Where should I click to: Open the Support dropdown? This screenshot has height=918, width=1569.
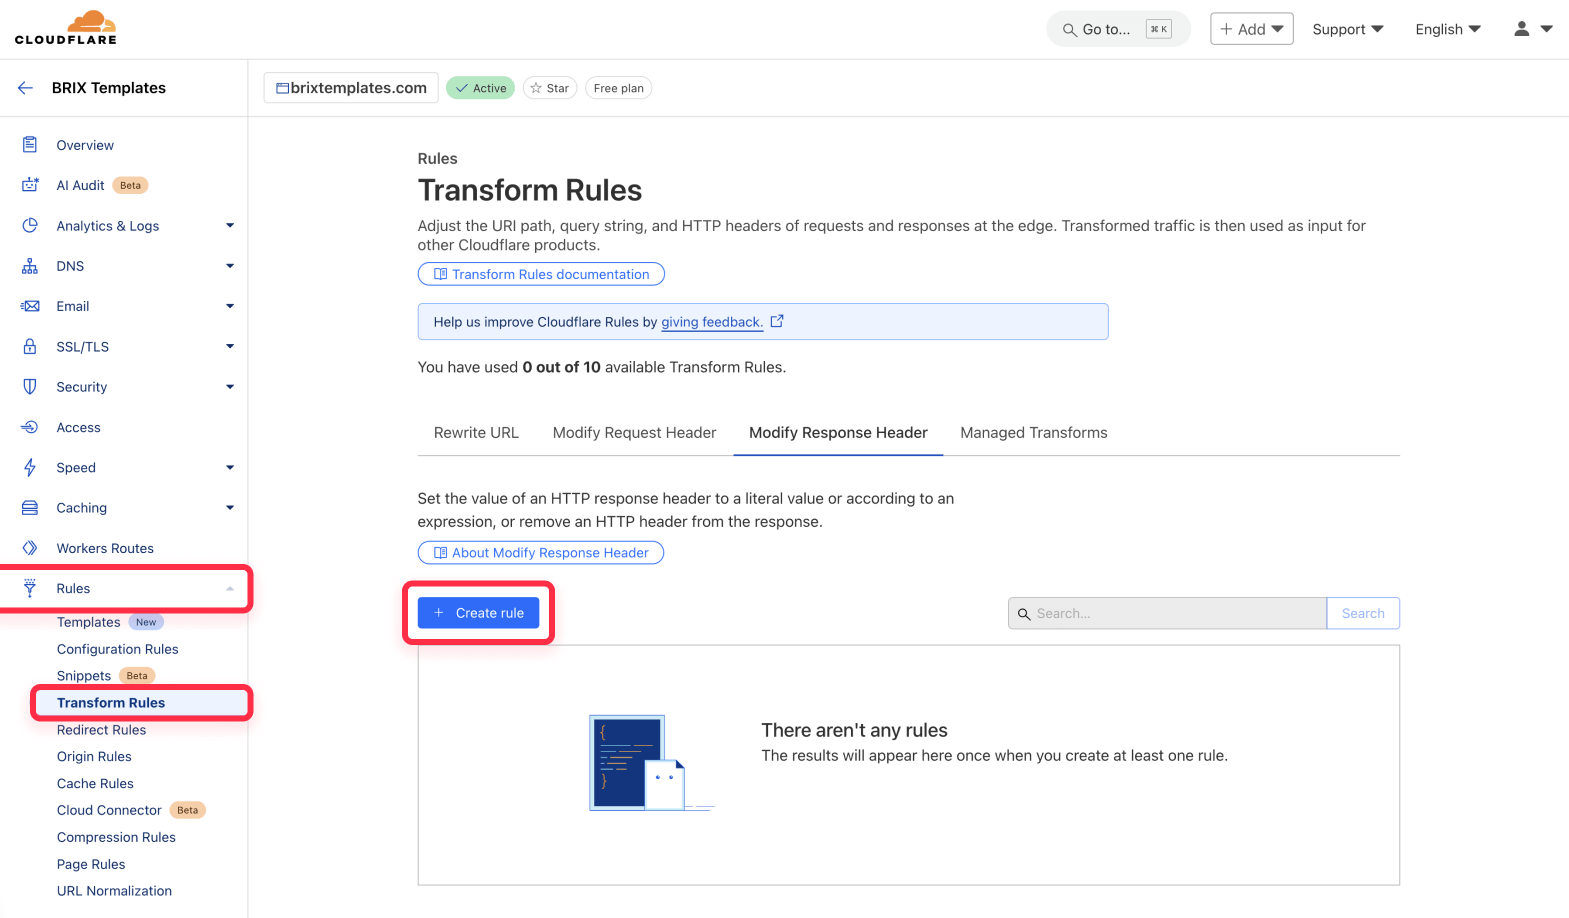coord(1348,29)
